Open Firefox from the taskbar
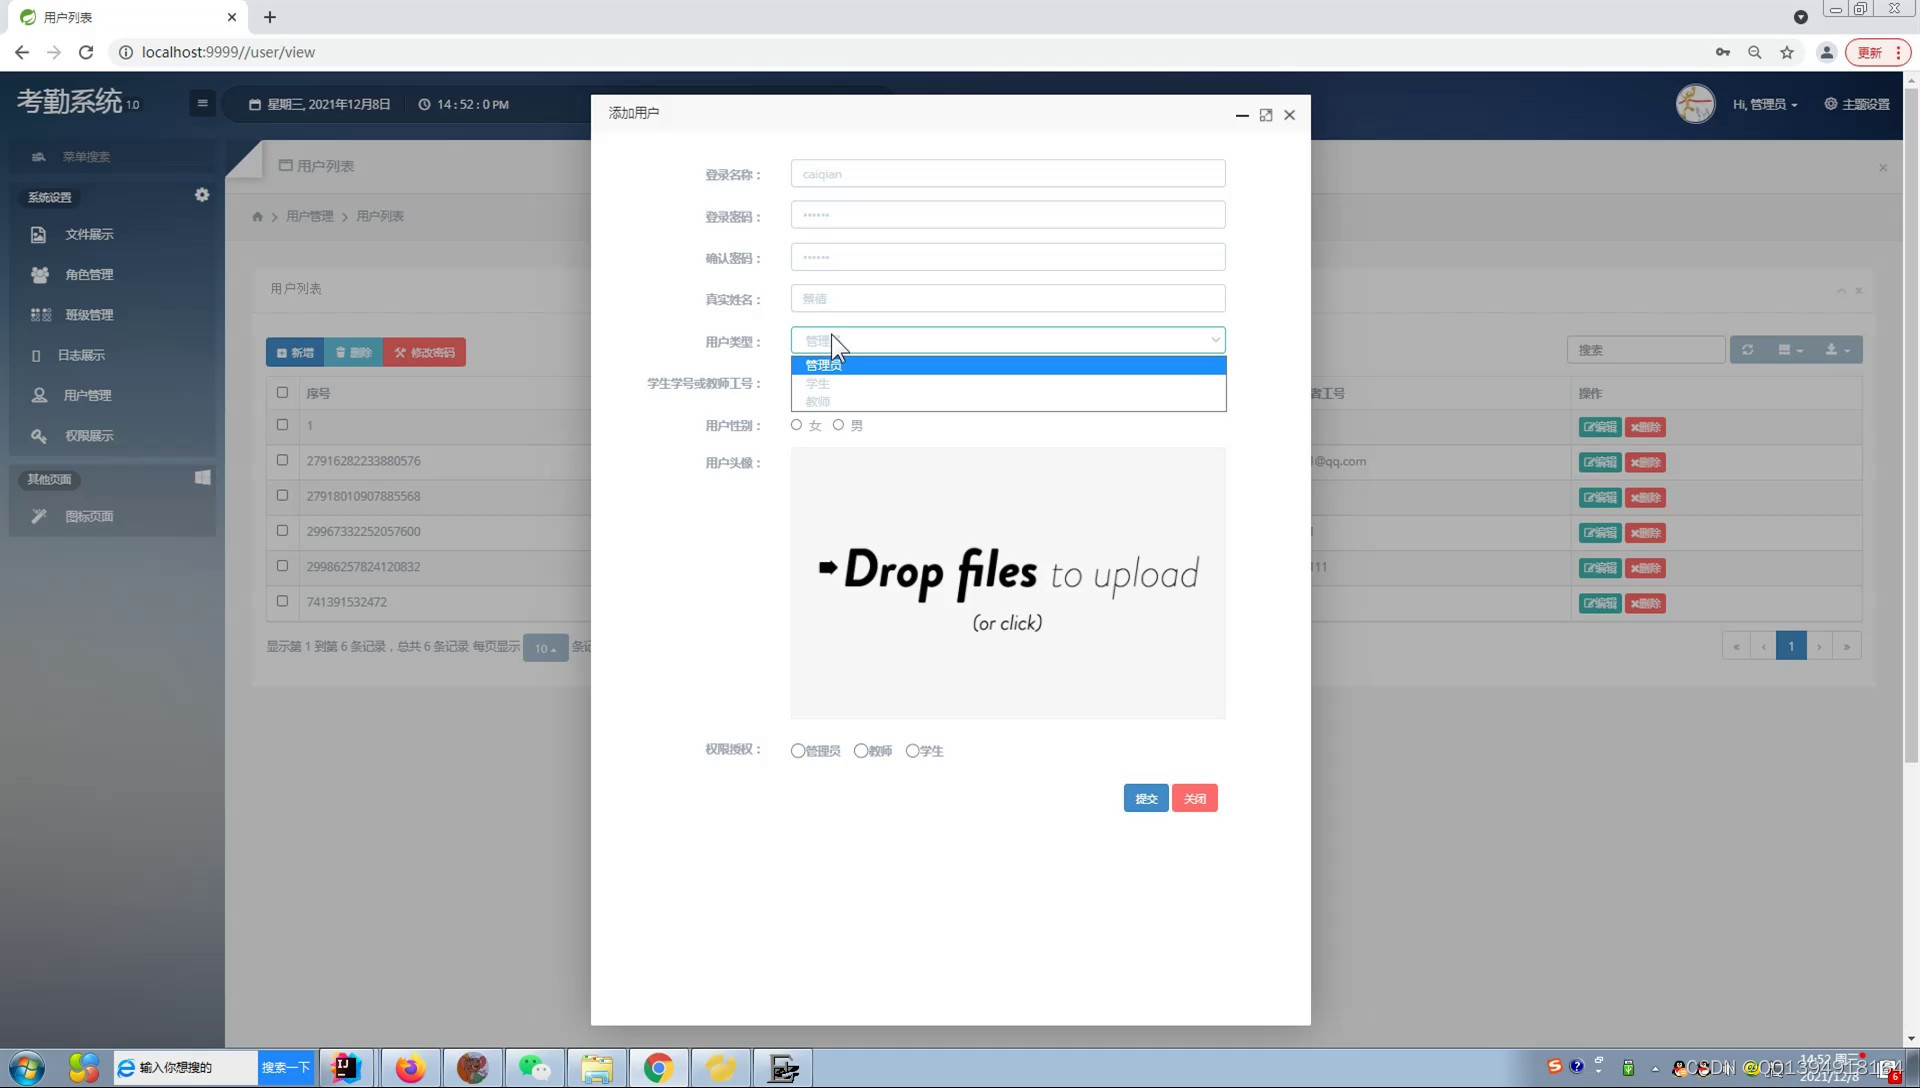Screen dimensions: 1920x1088 point(410,1068)
